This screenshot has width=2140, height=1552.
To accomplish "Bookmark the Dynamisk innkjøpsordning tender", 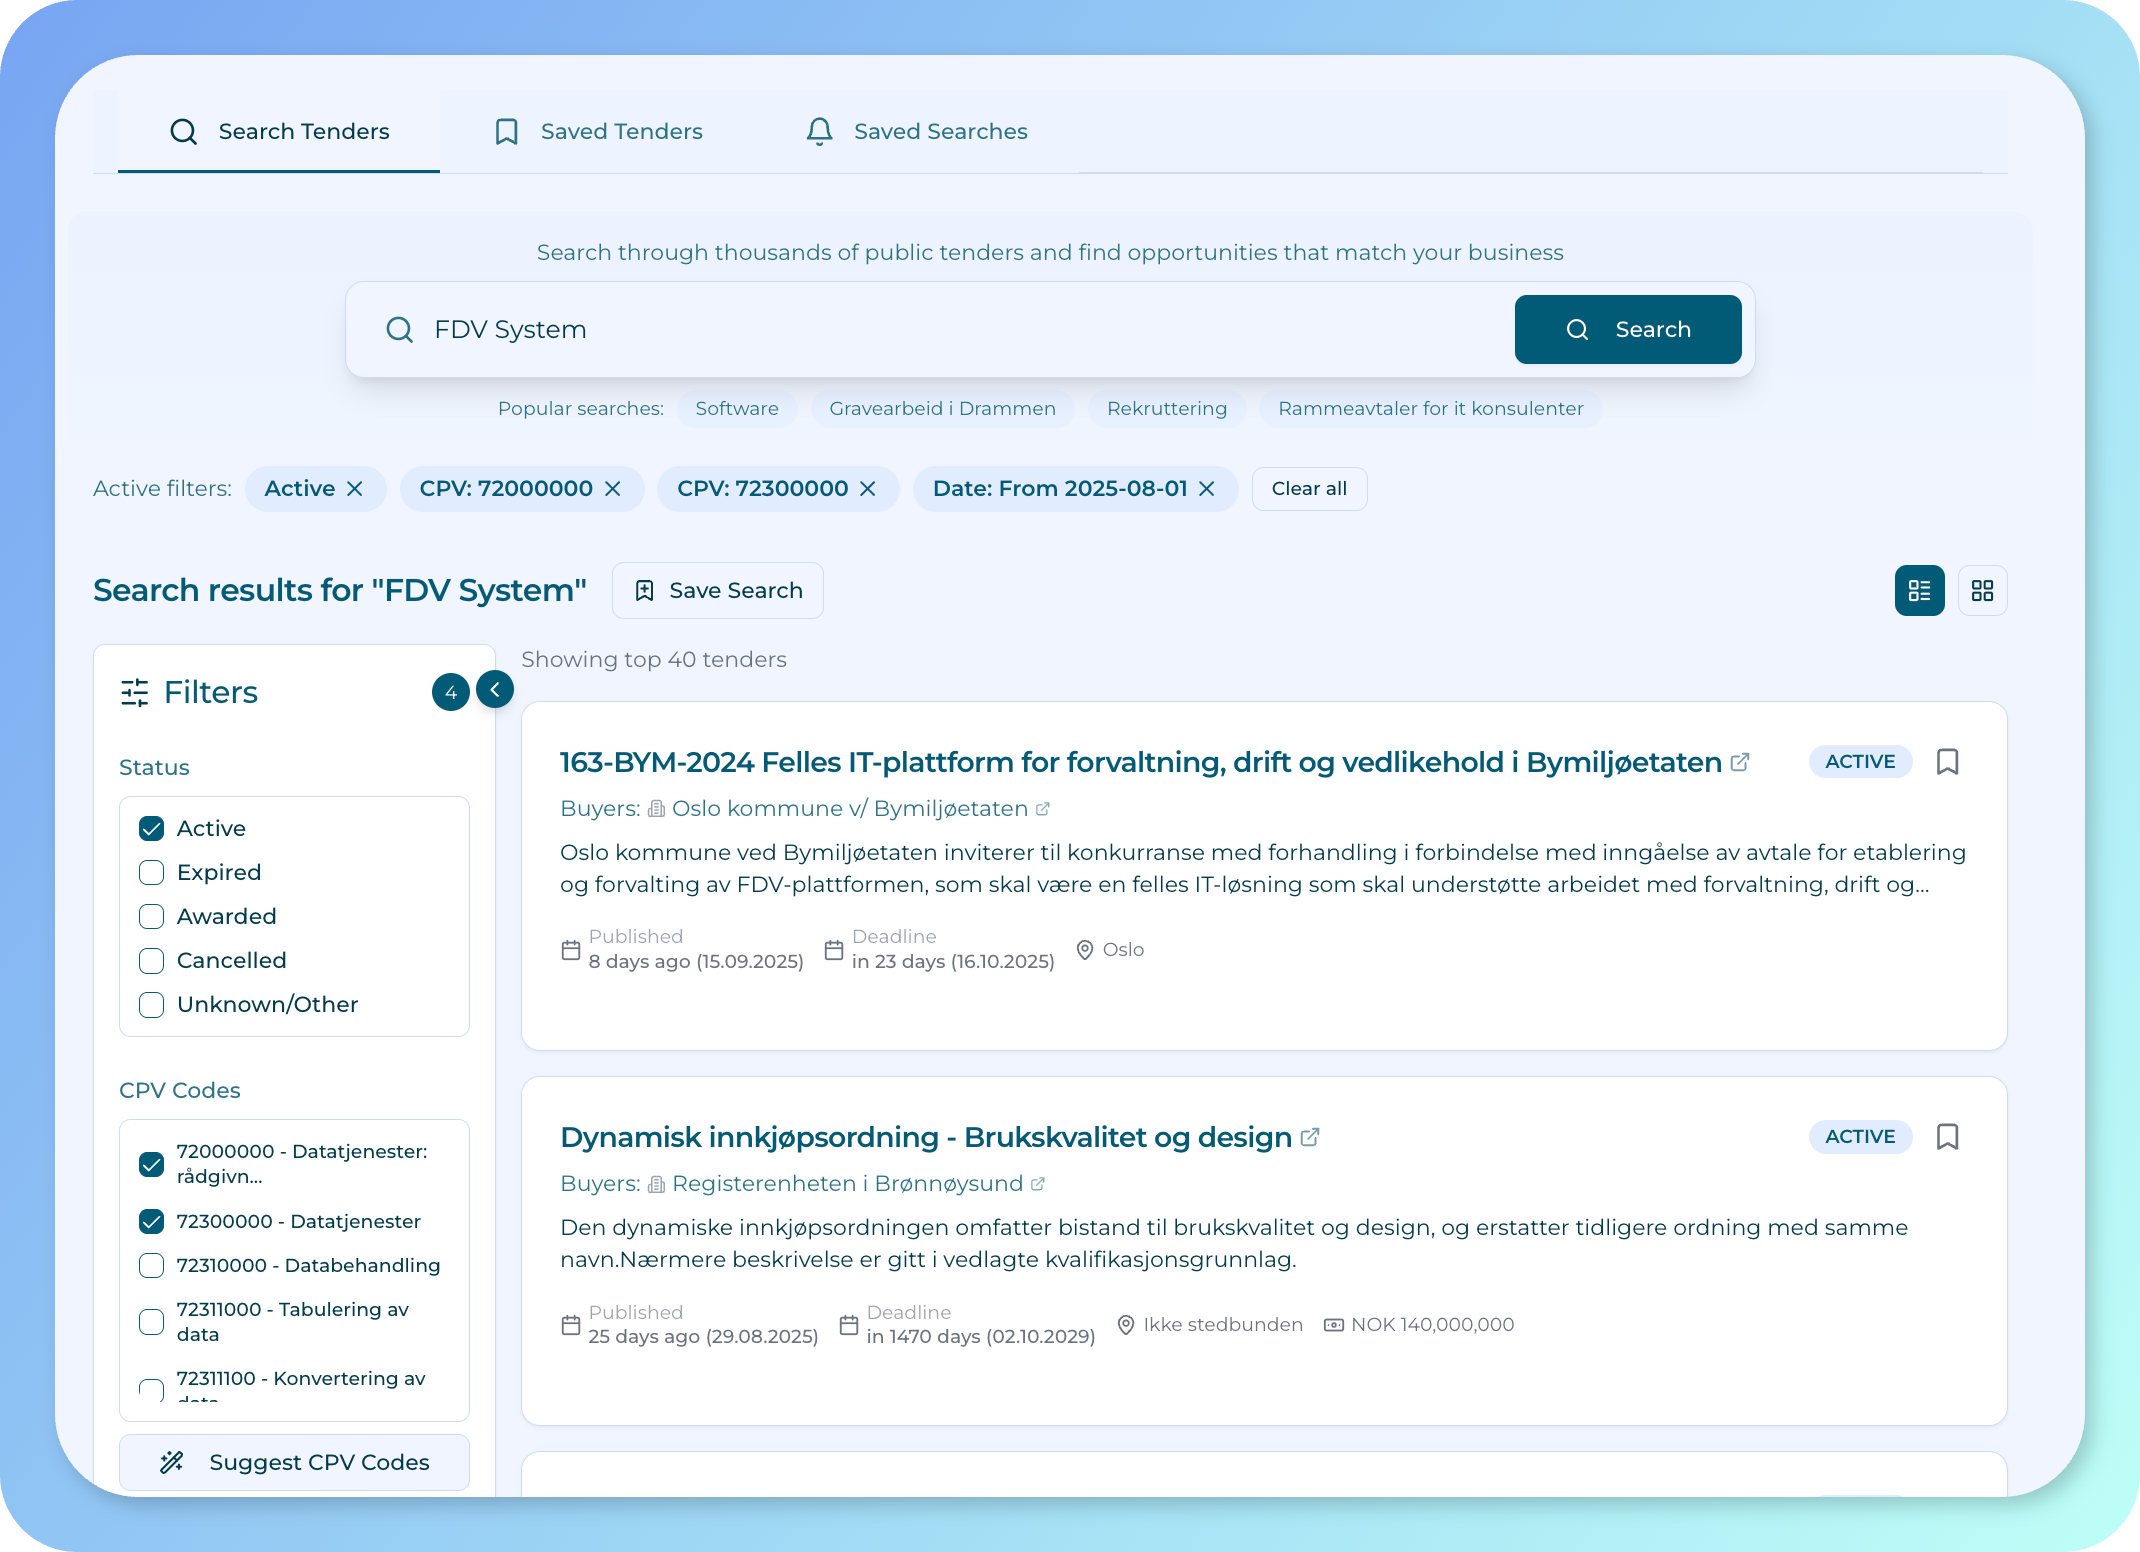I will coord(1947,1137).
